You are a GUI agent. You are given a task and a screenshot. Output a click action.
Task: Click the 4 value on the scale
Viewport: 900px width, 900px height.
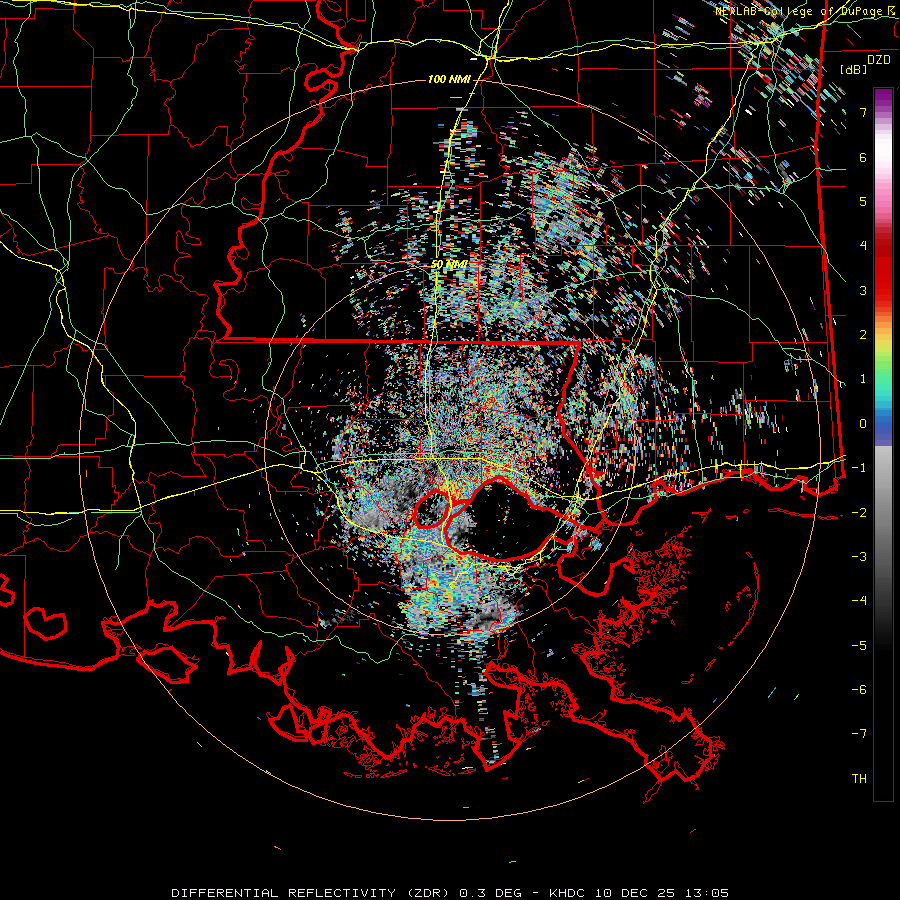click(863, 246)
